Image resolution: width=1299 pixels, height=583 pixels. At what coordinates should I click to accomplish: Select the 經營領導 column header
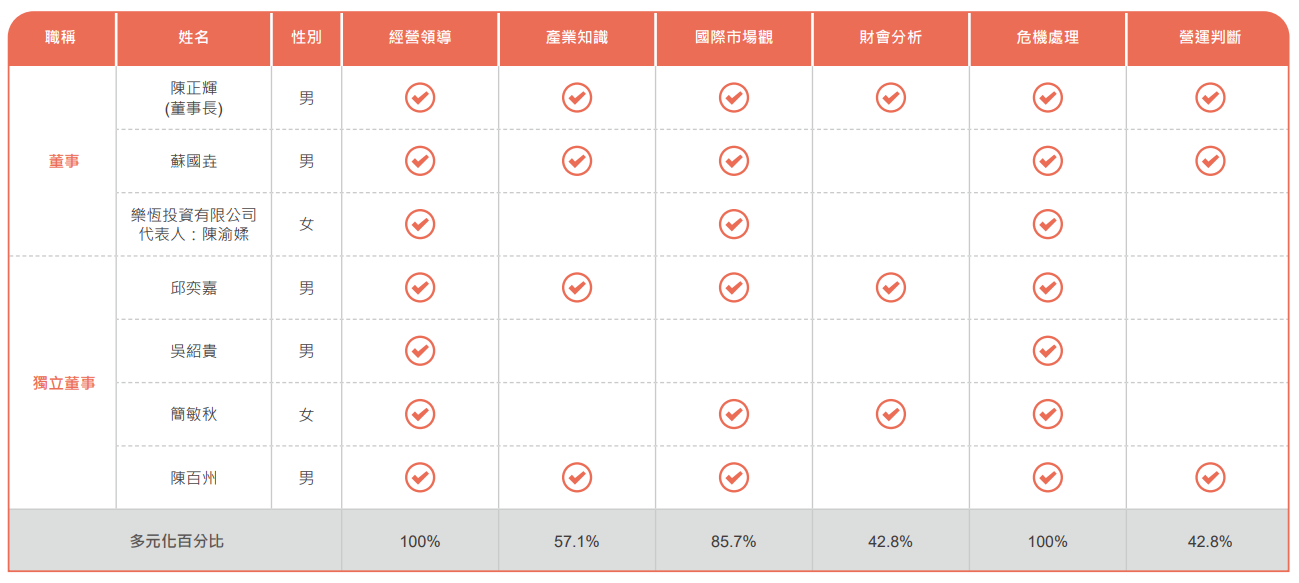tap(420, 38)
